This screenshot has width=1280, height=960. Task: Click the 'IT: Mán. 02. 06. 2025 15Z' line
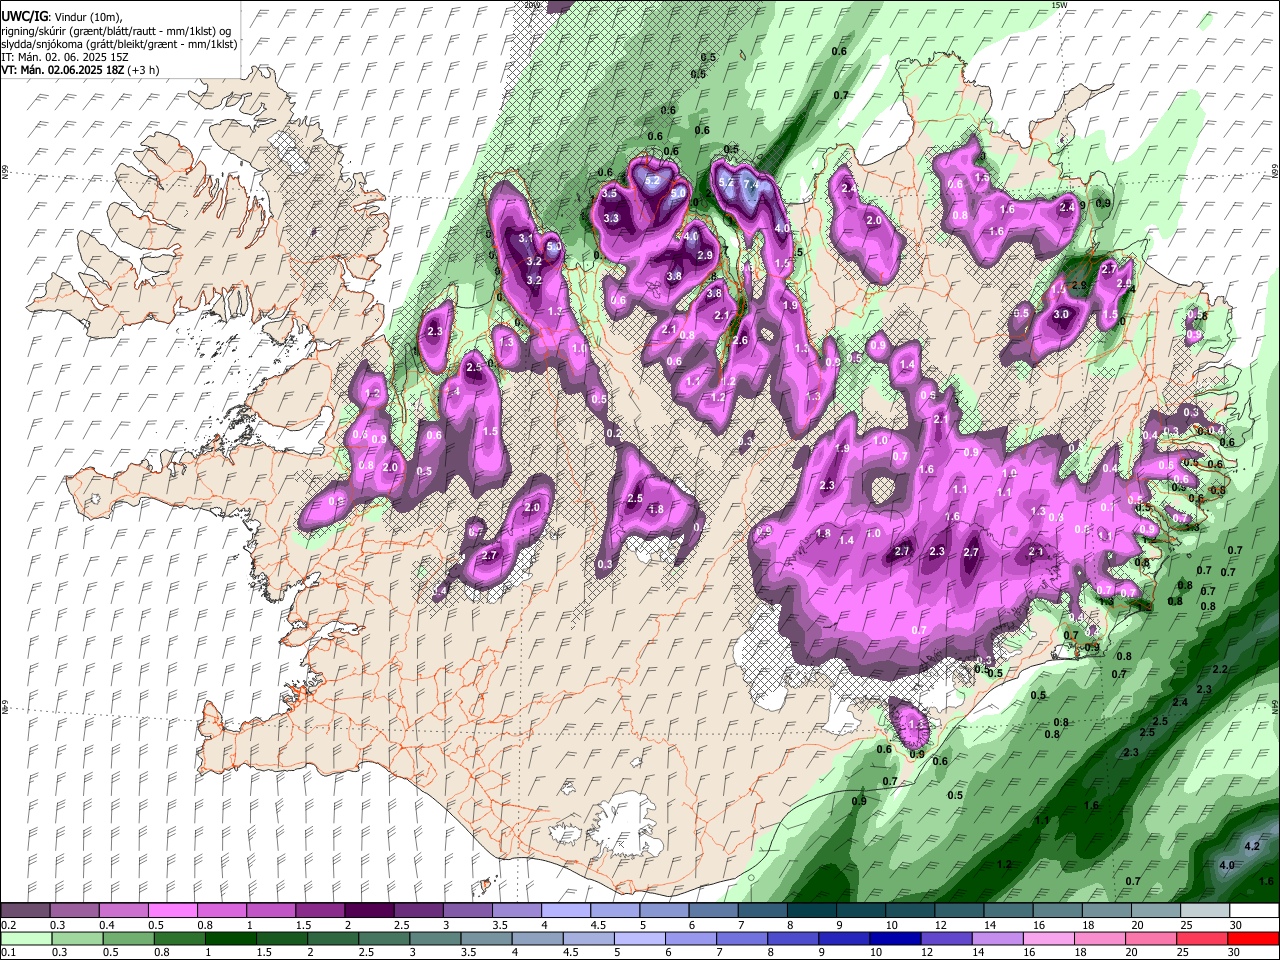[x=66, y=57]
